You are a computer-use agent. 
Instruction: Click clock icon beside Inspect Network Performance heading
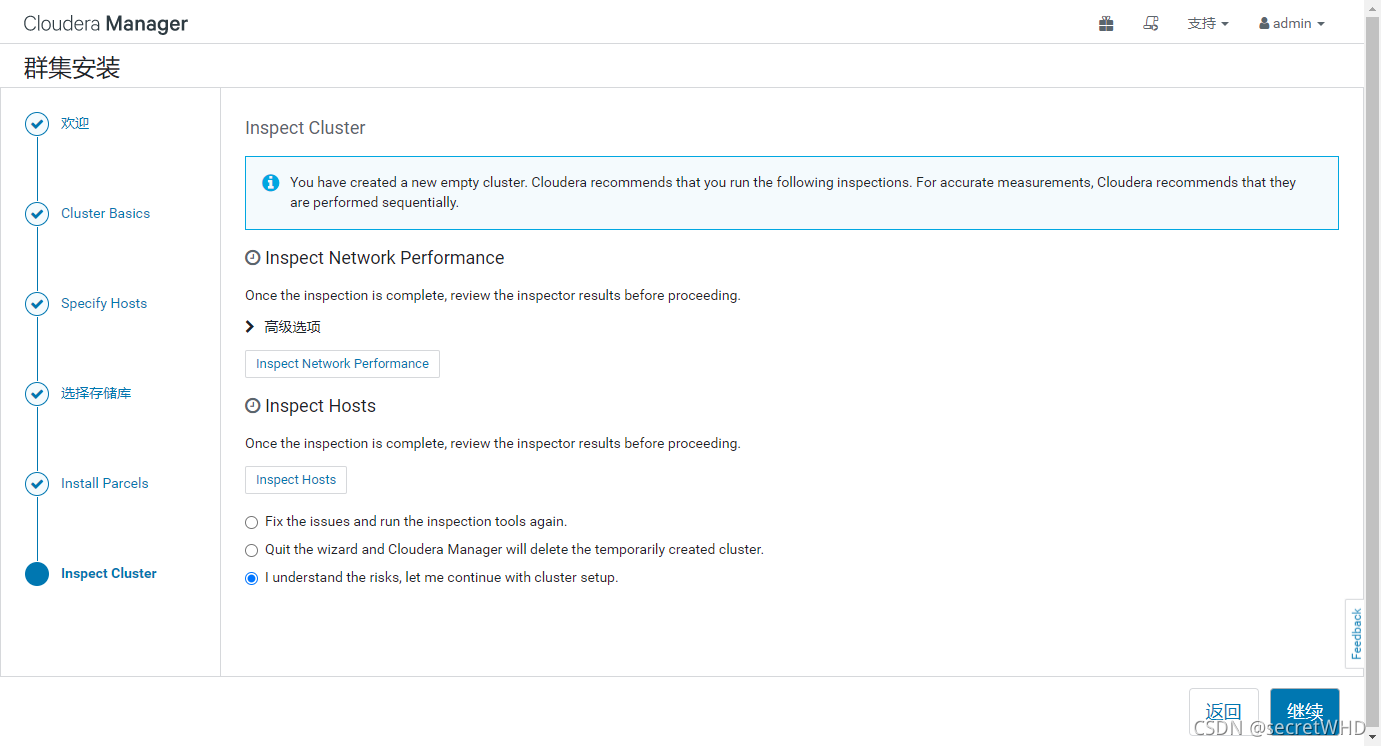(253, 258)
